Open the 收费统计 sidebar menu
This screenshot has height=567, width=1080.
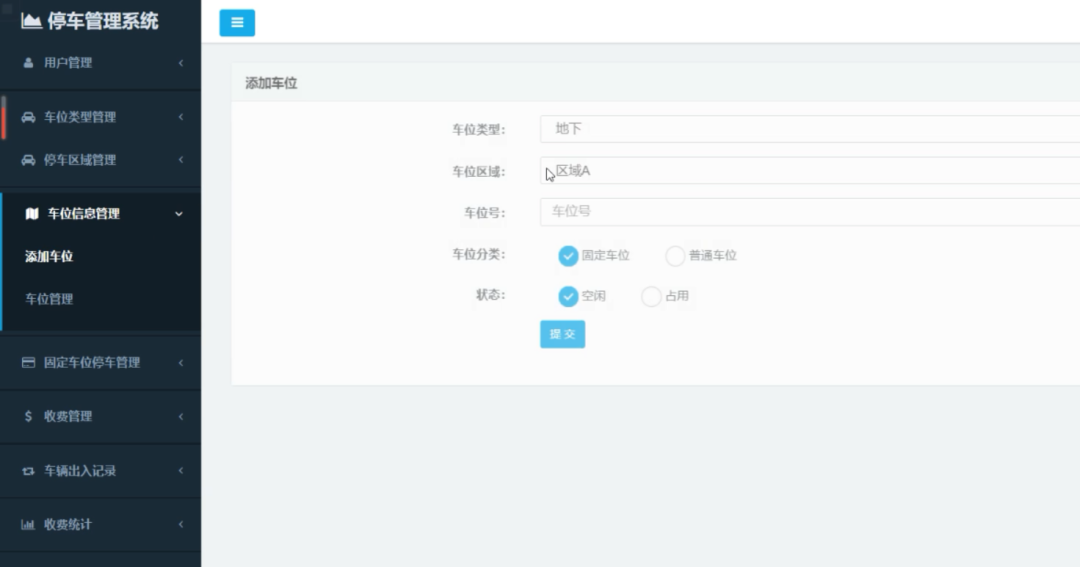click(x=101, y=524)
